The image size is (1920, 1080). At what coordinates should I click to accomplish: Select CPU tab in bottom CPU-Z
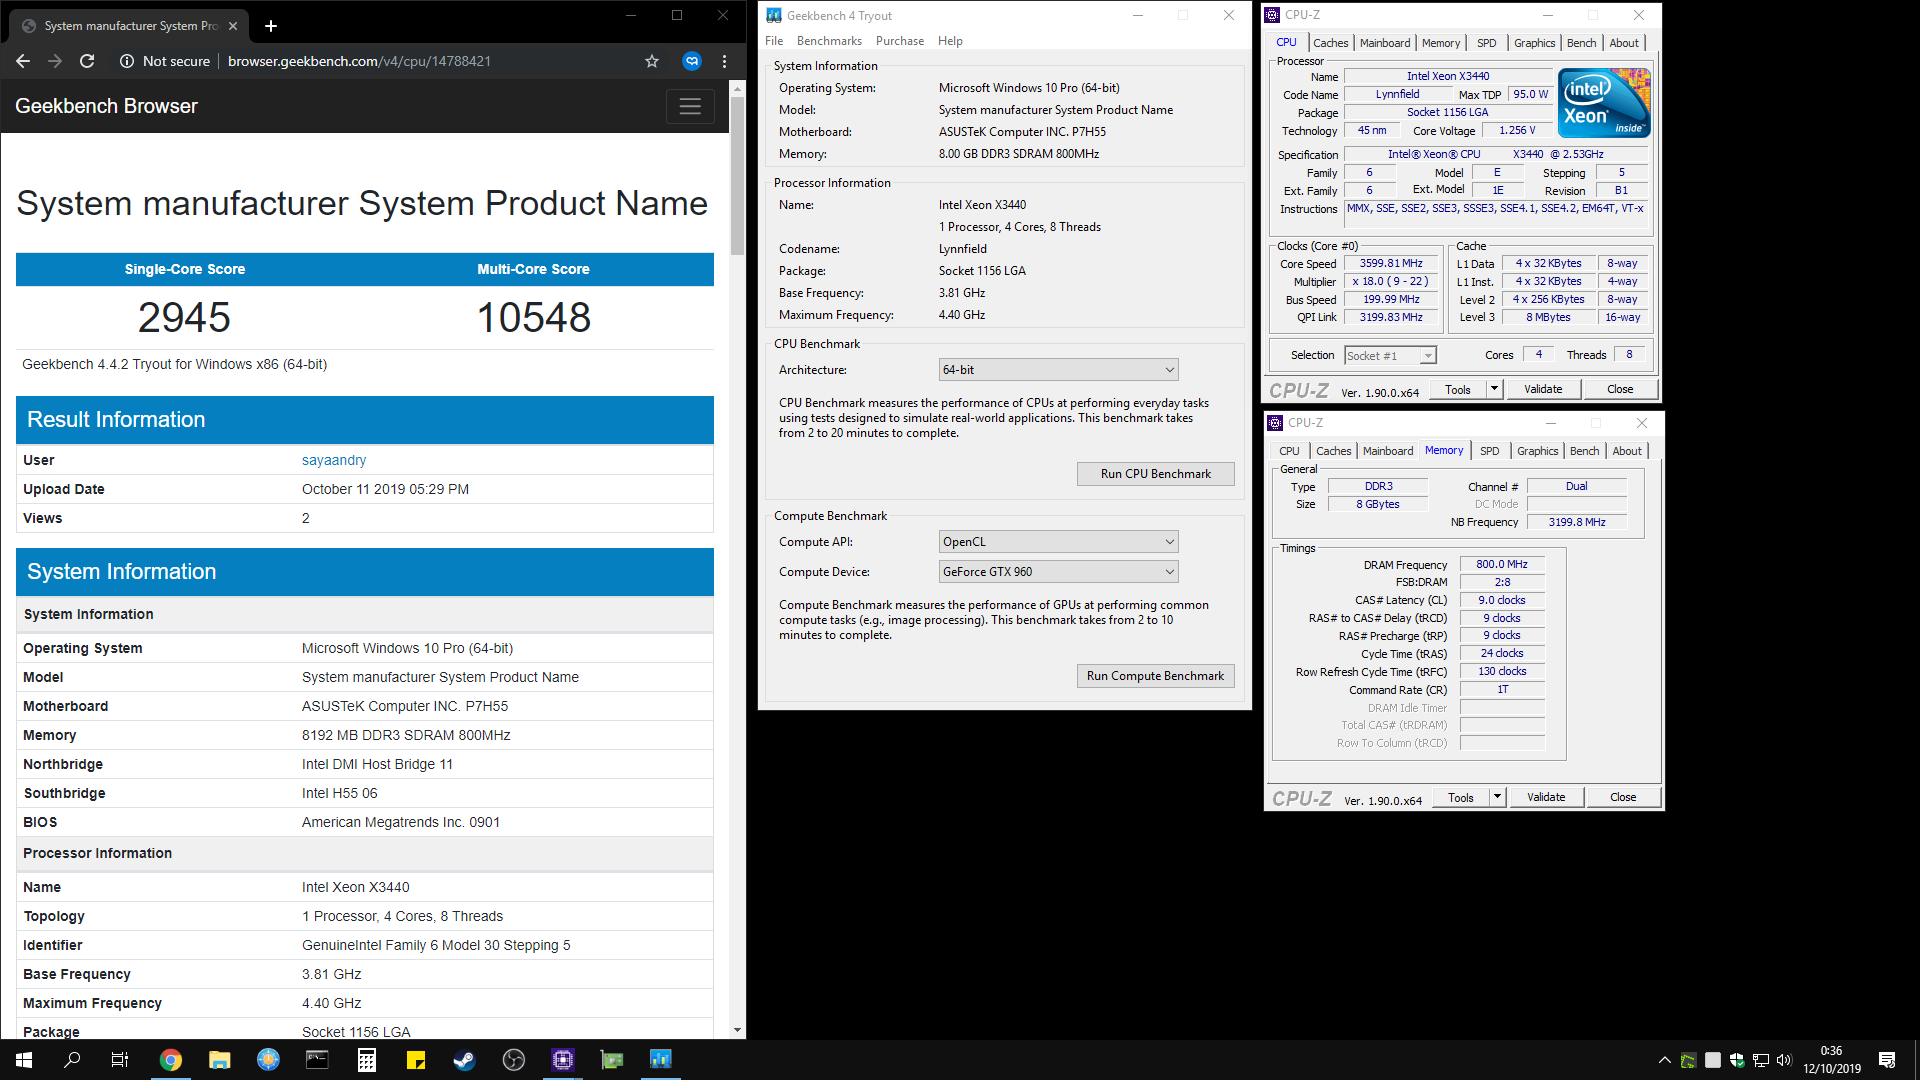[x=1289, y=451]
